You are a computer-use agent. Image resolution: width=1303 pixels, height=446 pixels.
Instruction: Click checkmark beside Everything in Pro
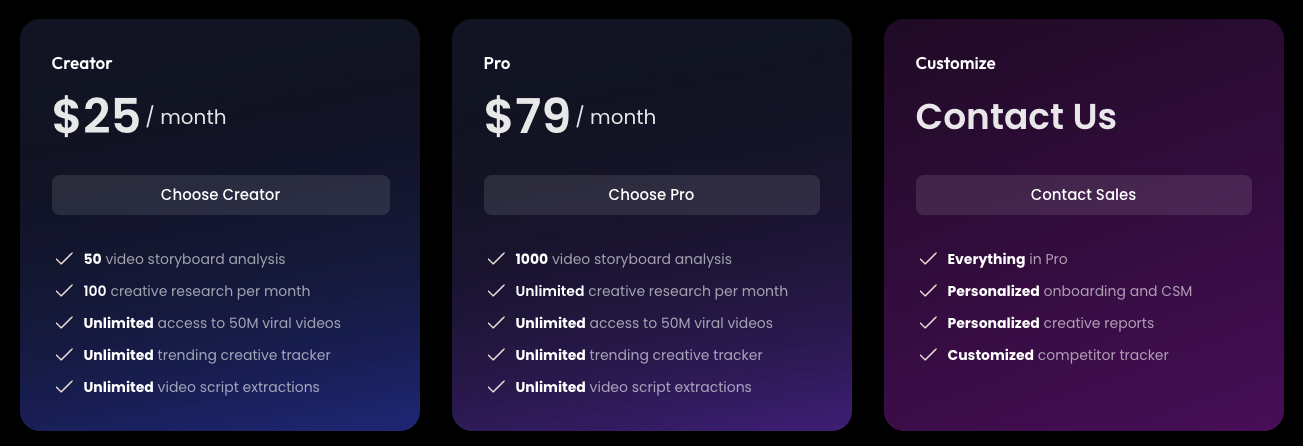pos(928,259)
